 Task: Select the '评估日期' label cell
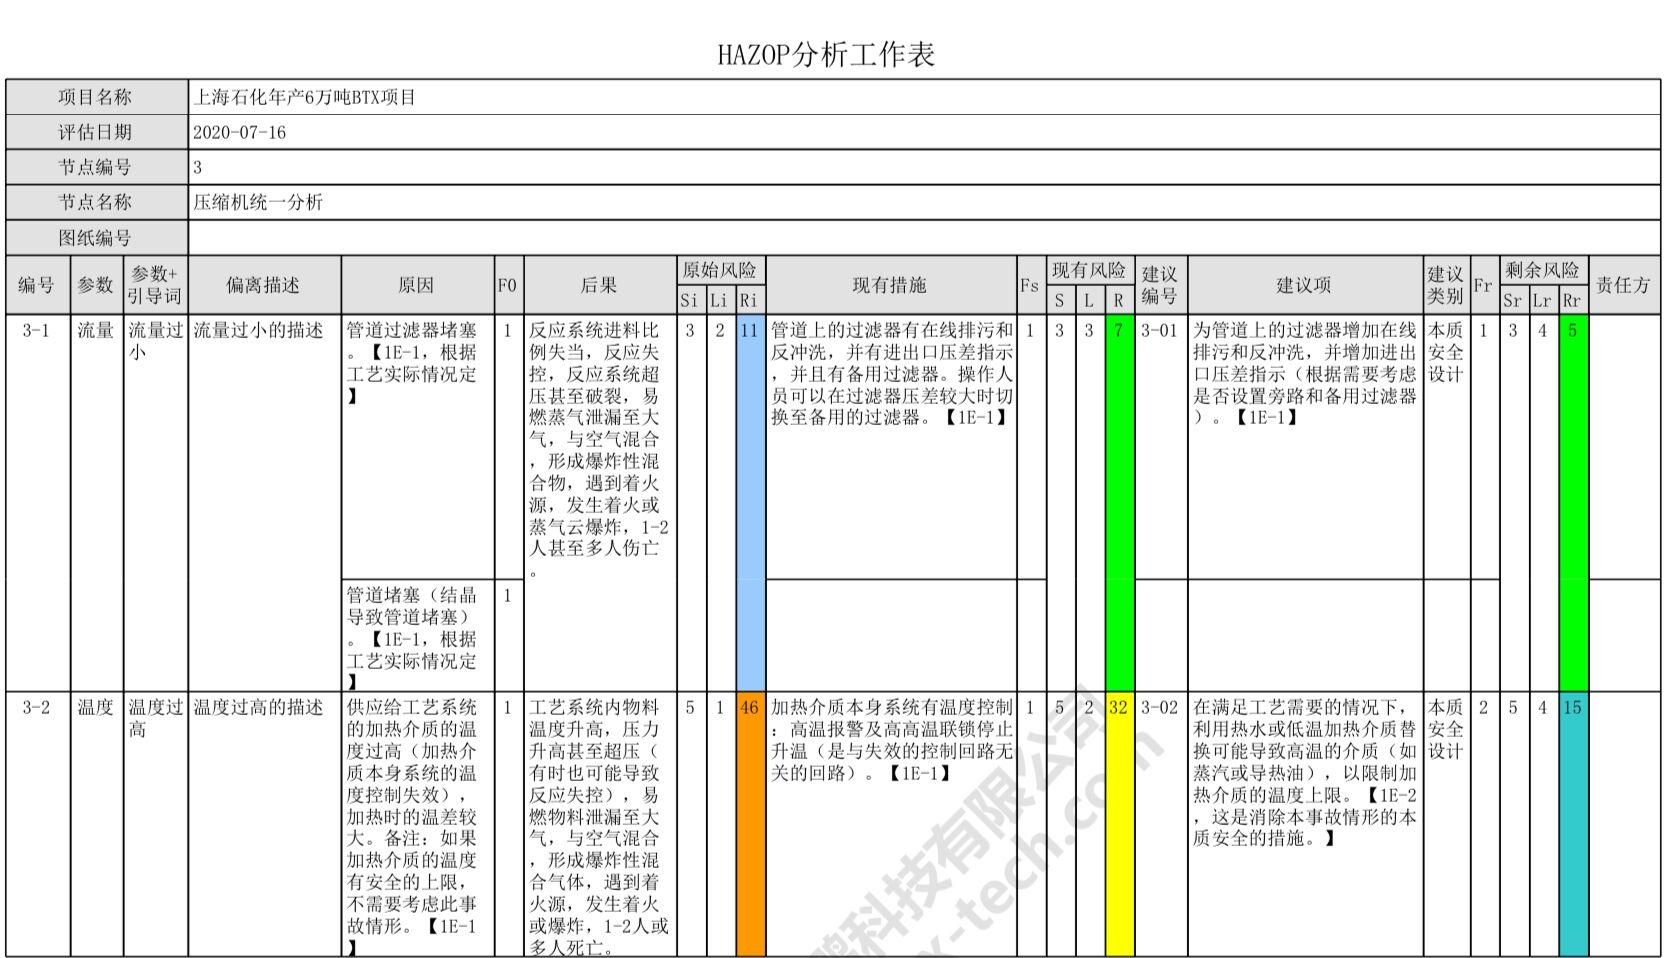[x=97, y=132]
